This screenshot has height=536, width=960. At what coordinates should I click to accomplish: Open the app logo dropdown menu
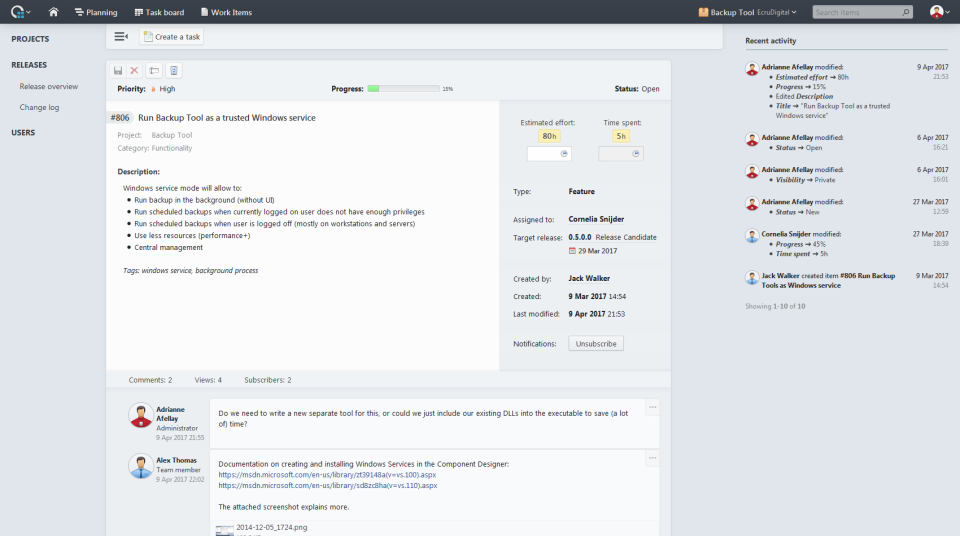[x=20, y=12]
